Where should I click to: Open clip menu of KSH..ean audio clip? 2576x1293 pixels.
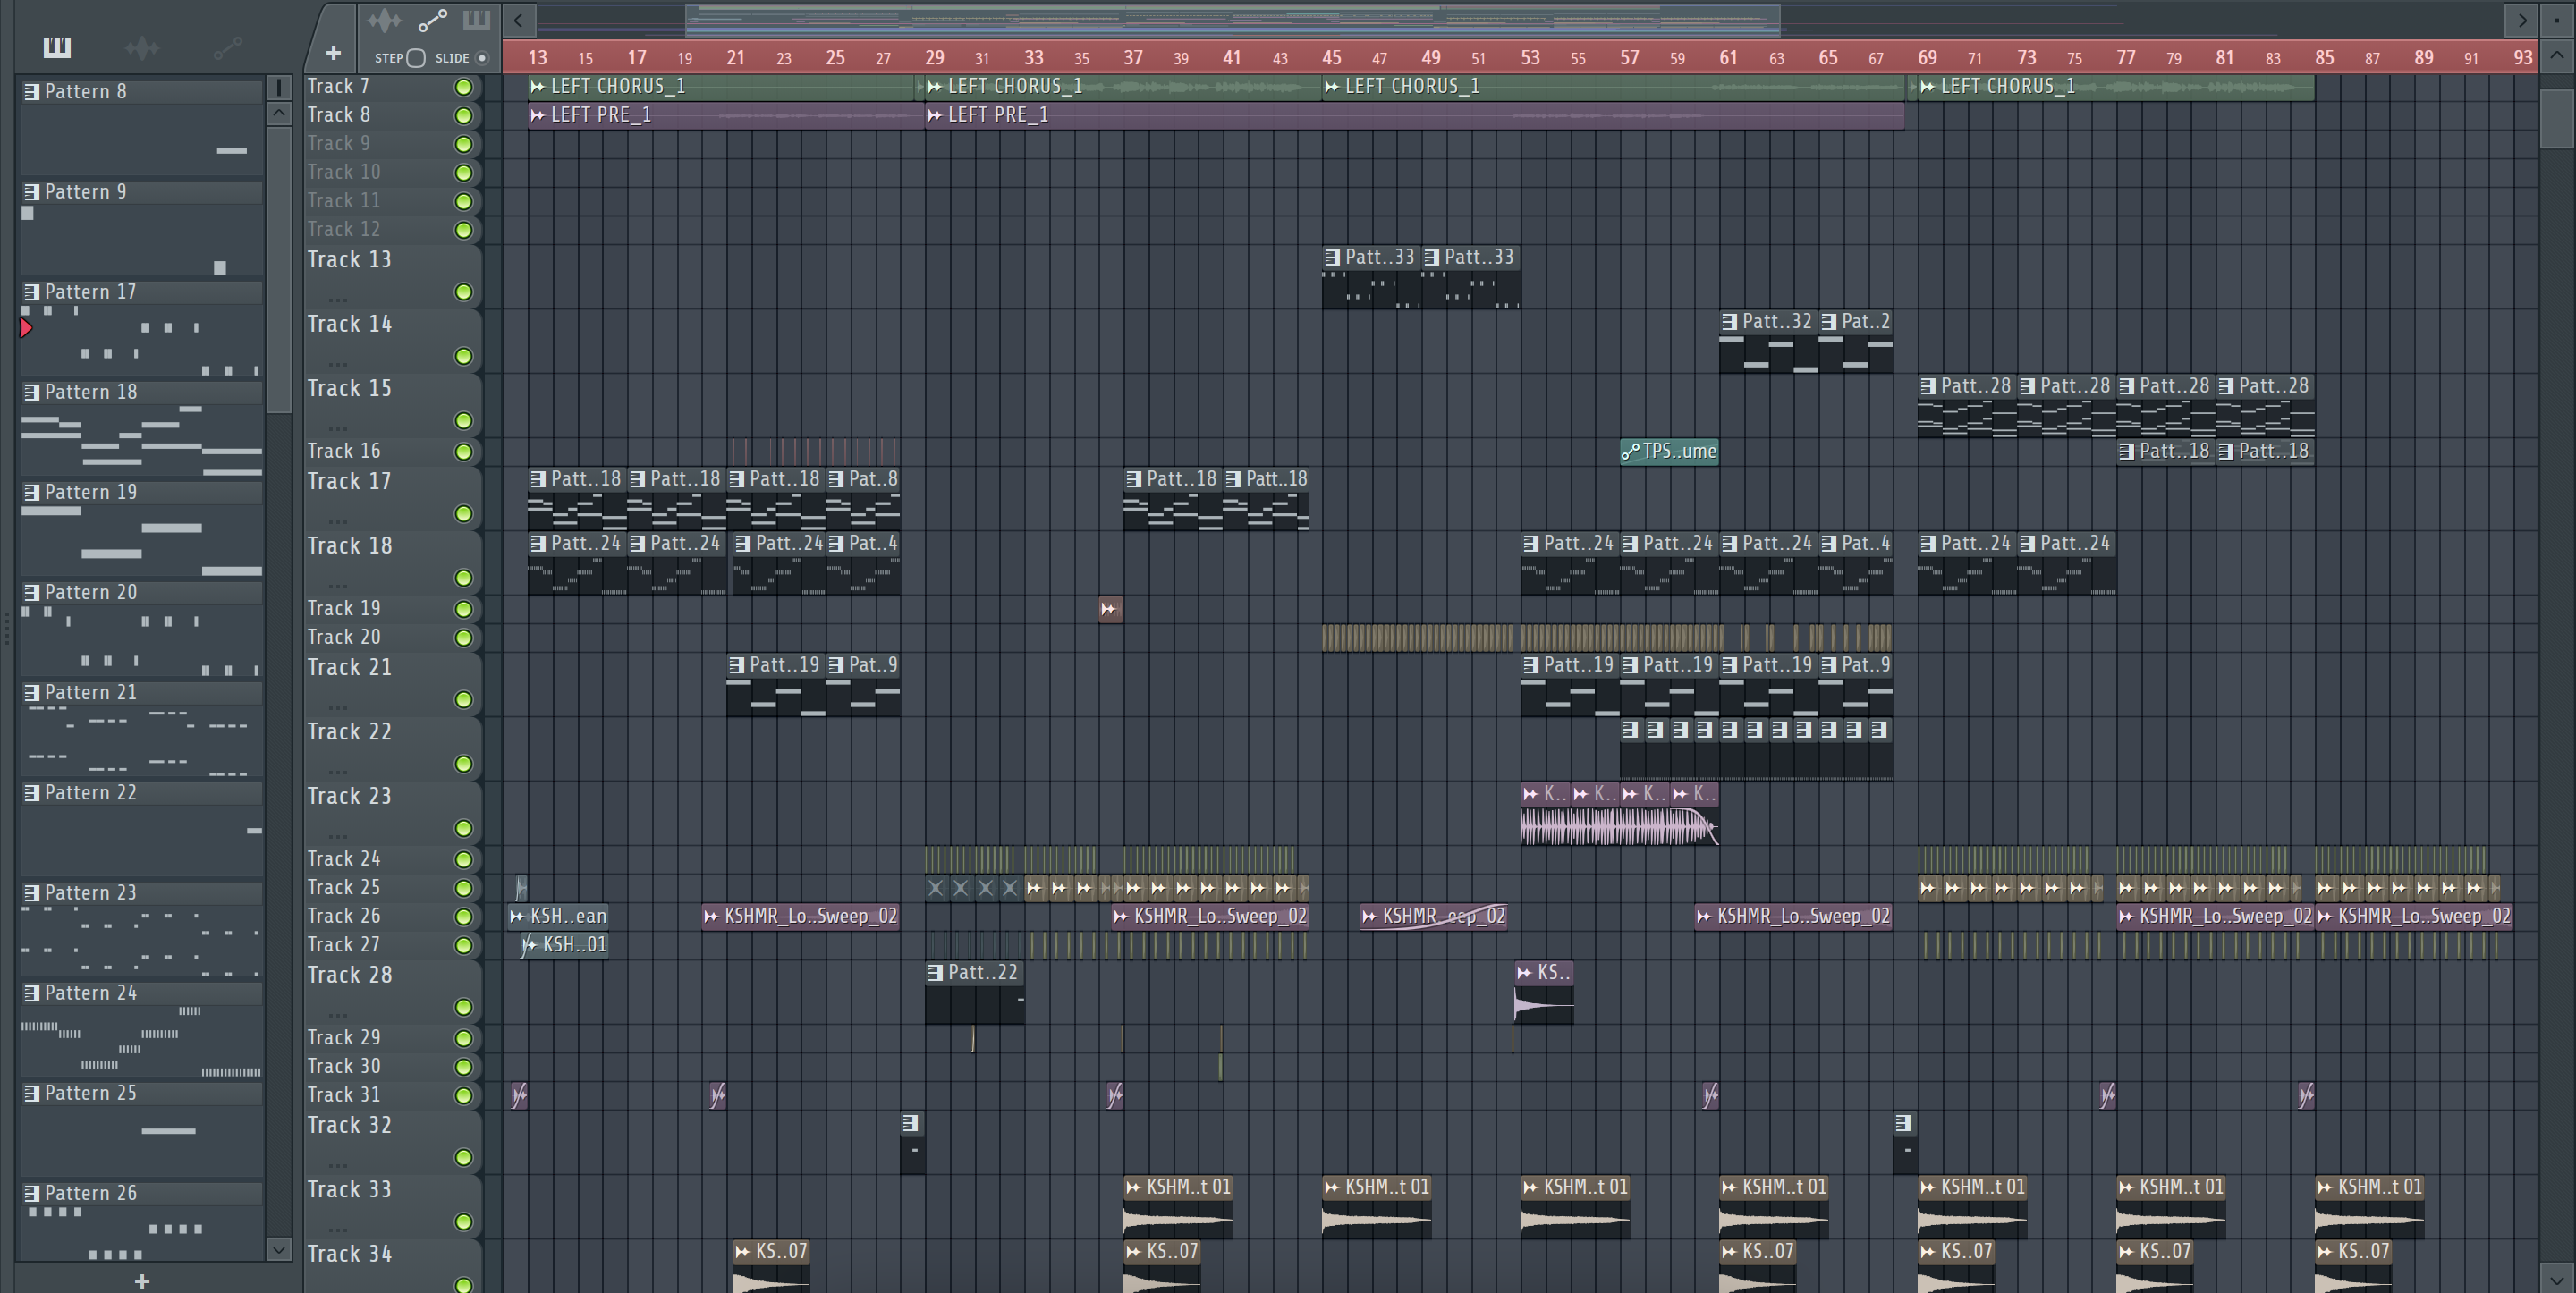point(517,916)
